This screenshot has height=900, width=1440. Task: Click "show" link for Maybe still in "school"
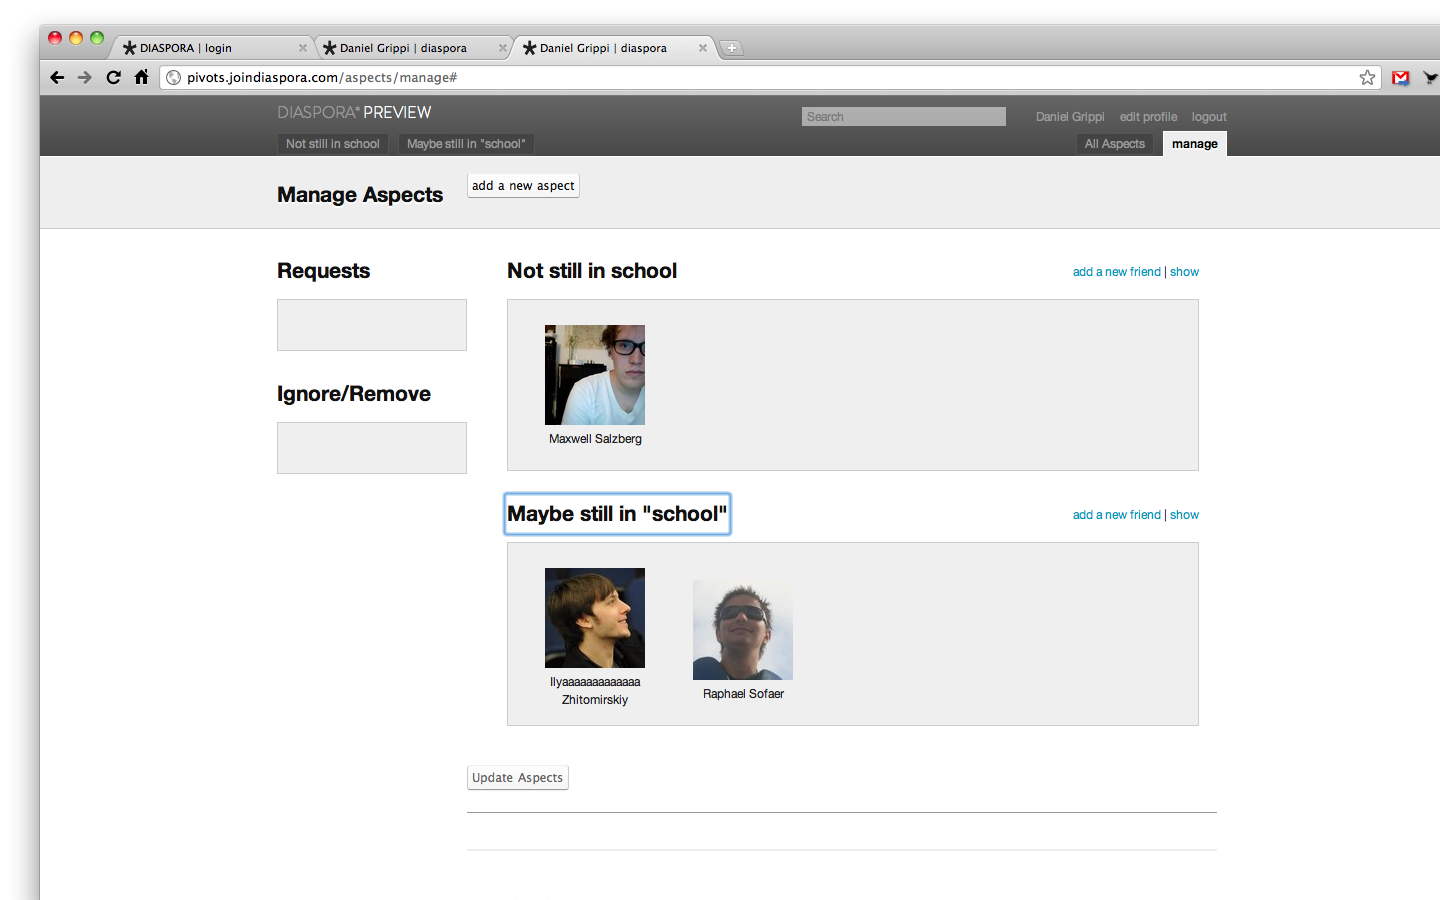point(1184,515)
